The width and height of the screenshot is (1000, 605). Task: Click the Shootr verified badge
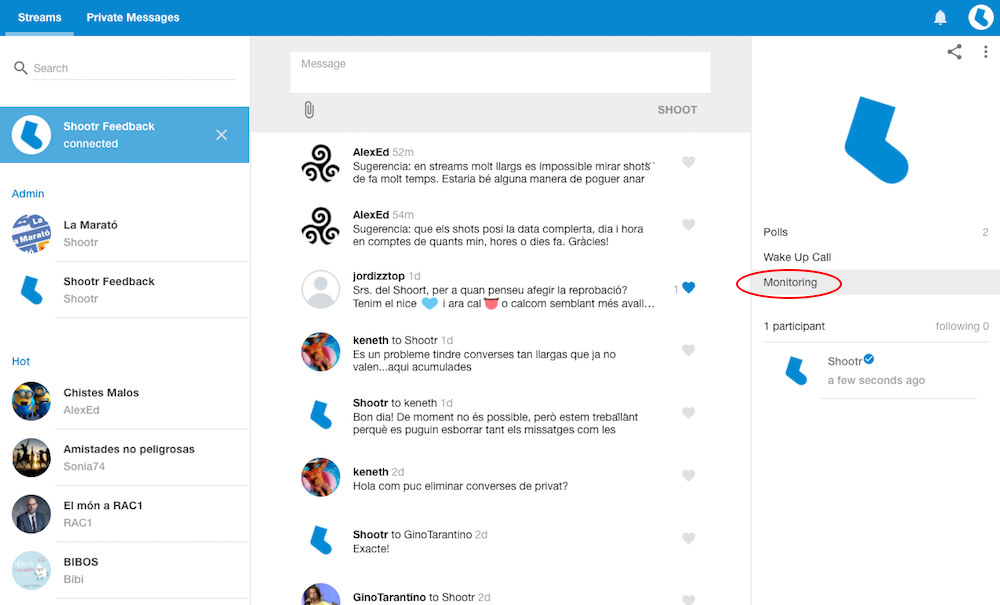[869, 360]
